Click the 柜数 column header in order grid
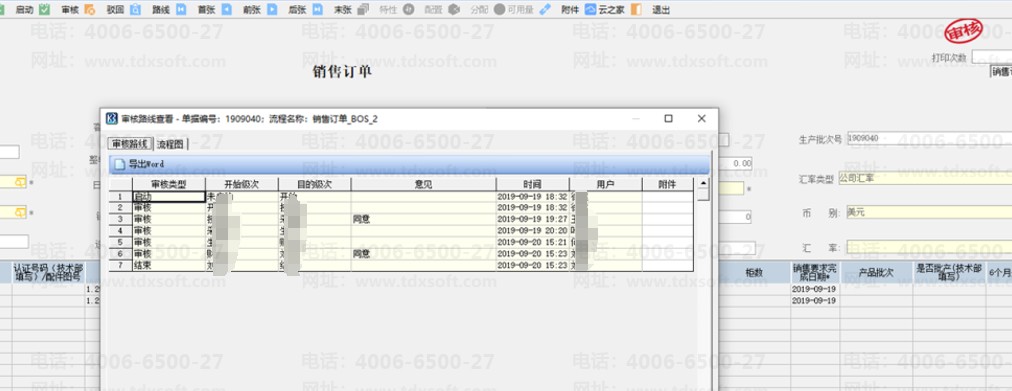The width and height of the screenshot is (1012, 391). point(754,273)
